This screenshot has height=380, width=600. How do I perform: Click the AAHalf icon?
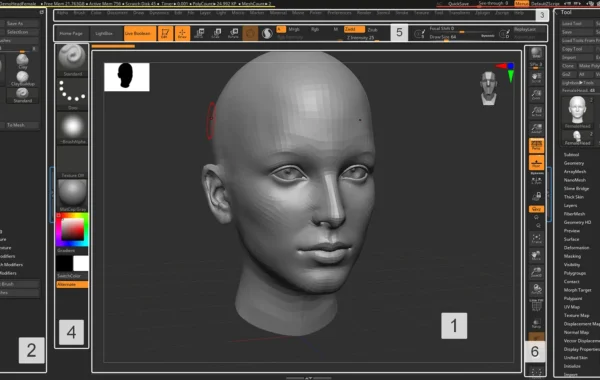tap(536, 128)
